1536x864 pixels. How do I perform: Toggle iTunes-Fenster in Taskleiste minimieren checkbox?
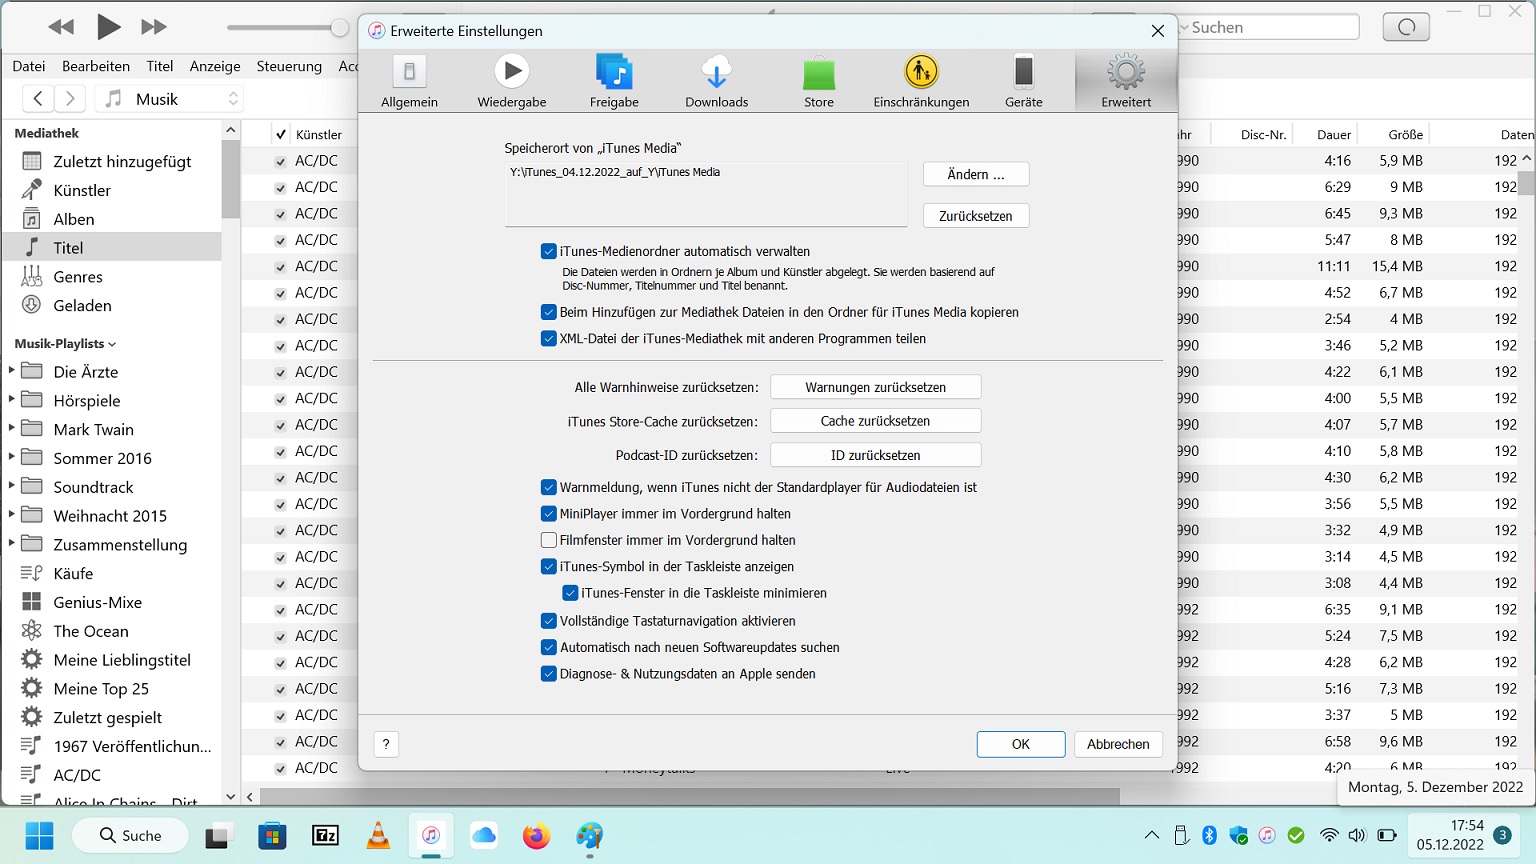[x=570, y=593]
